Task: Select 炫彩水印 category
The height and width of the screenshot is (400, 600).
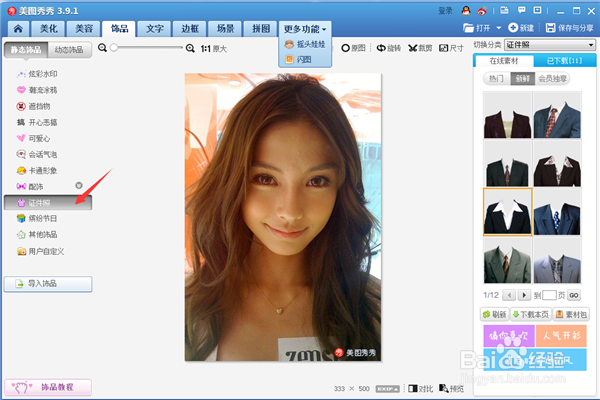Action: (37, 74)
